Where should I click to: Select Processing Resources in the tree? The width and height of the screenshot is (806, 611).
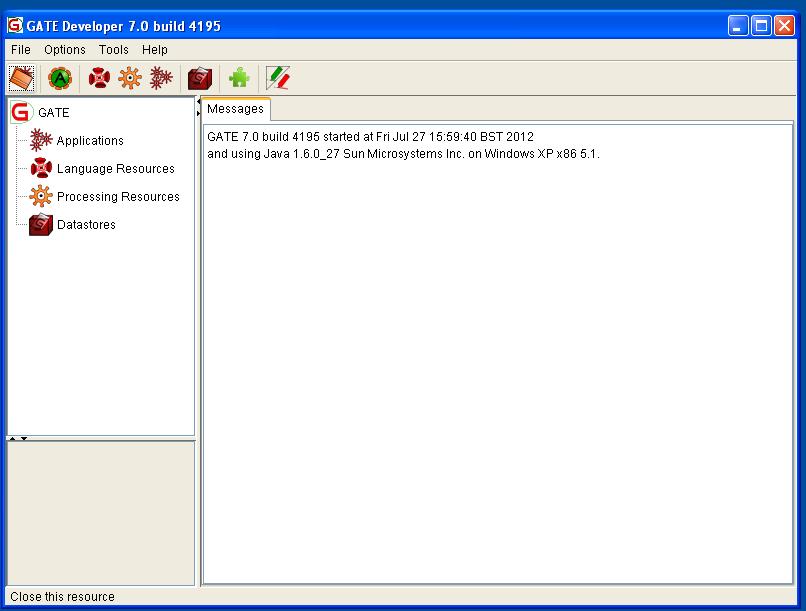point(118,197)
